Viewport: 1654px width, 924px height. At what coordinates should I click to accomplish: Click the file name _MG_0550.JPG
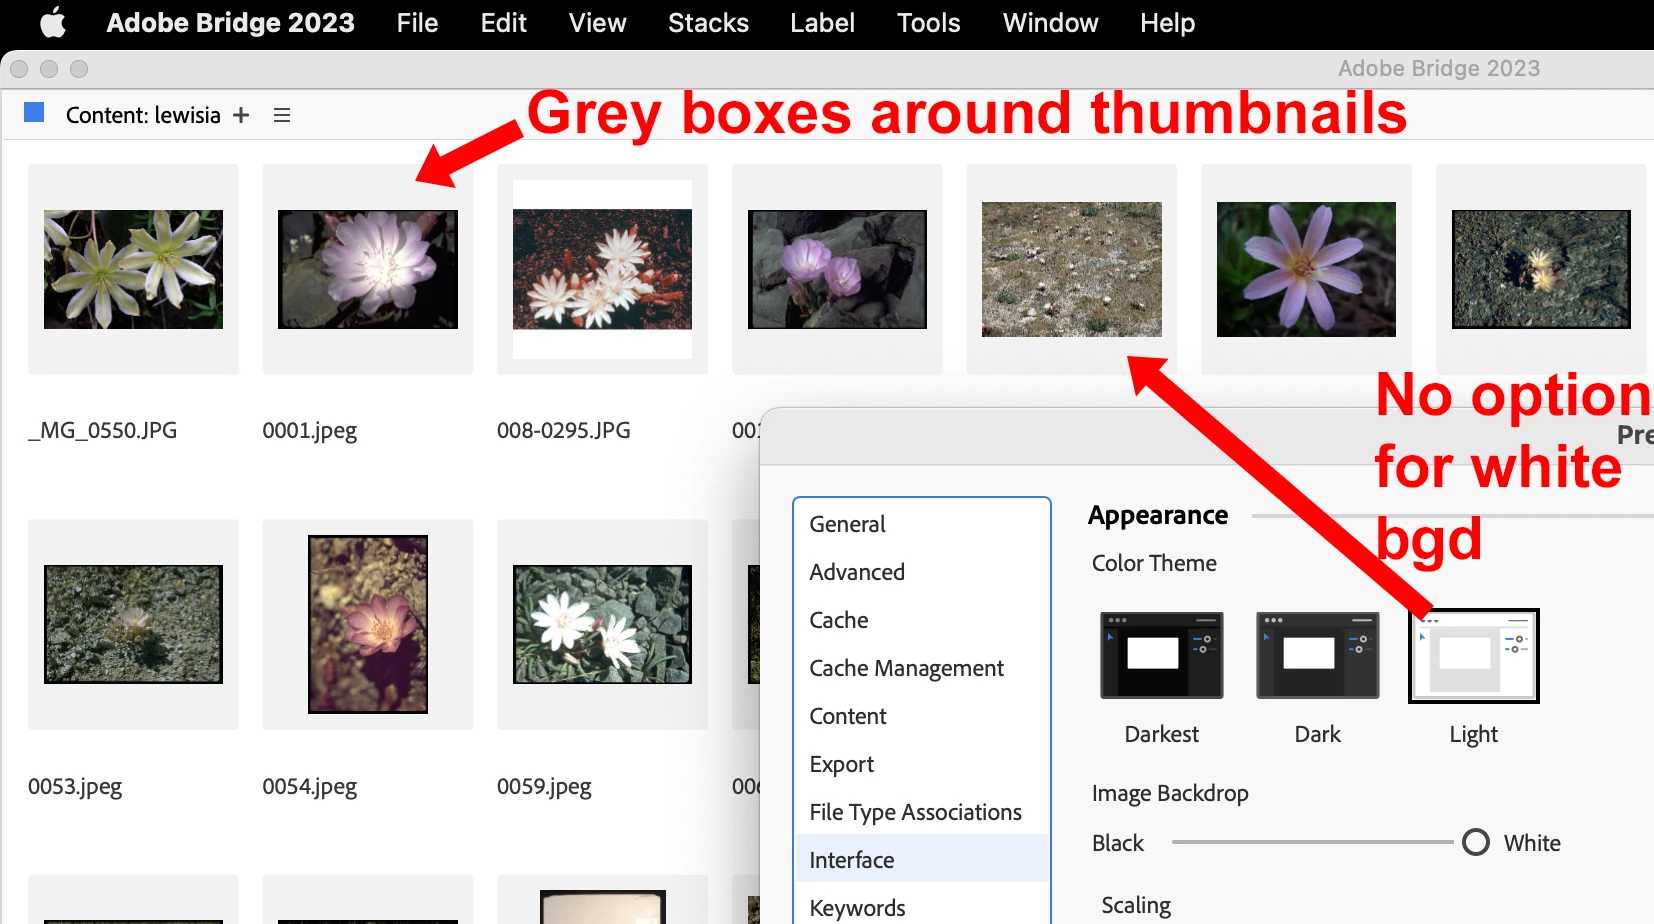tap(103, 430)
